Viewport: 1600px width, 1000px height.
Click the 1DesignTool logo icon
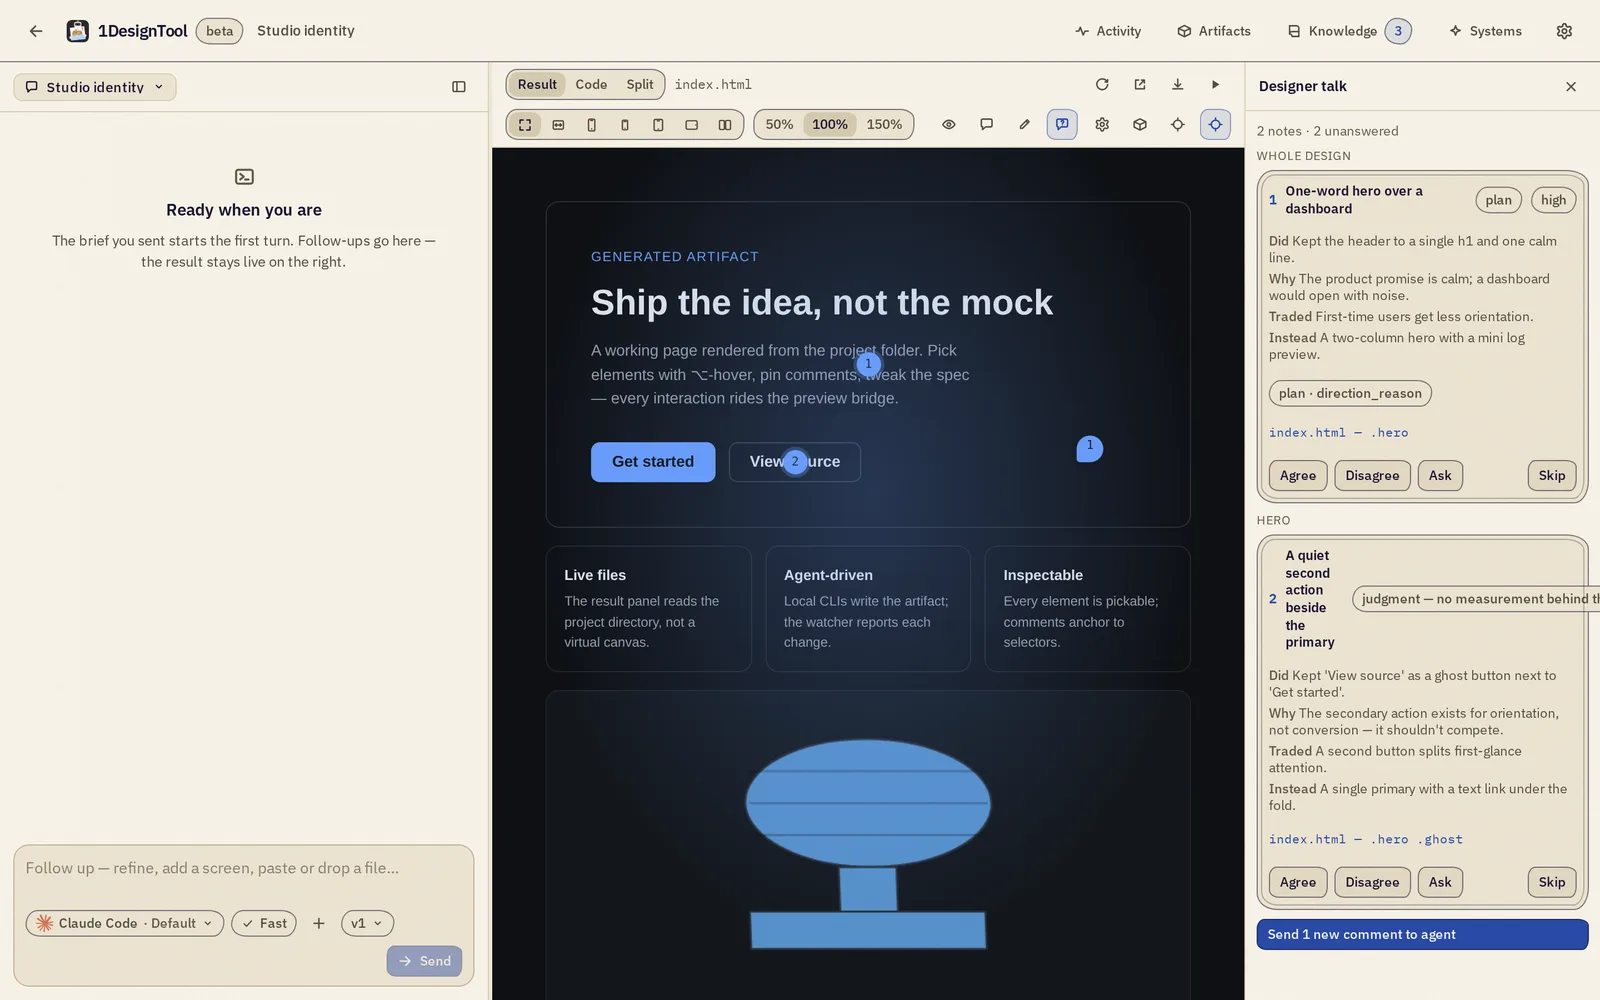pyautogui.click(x=77, y=31)
